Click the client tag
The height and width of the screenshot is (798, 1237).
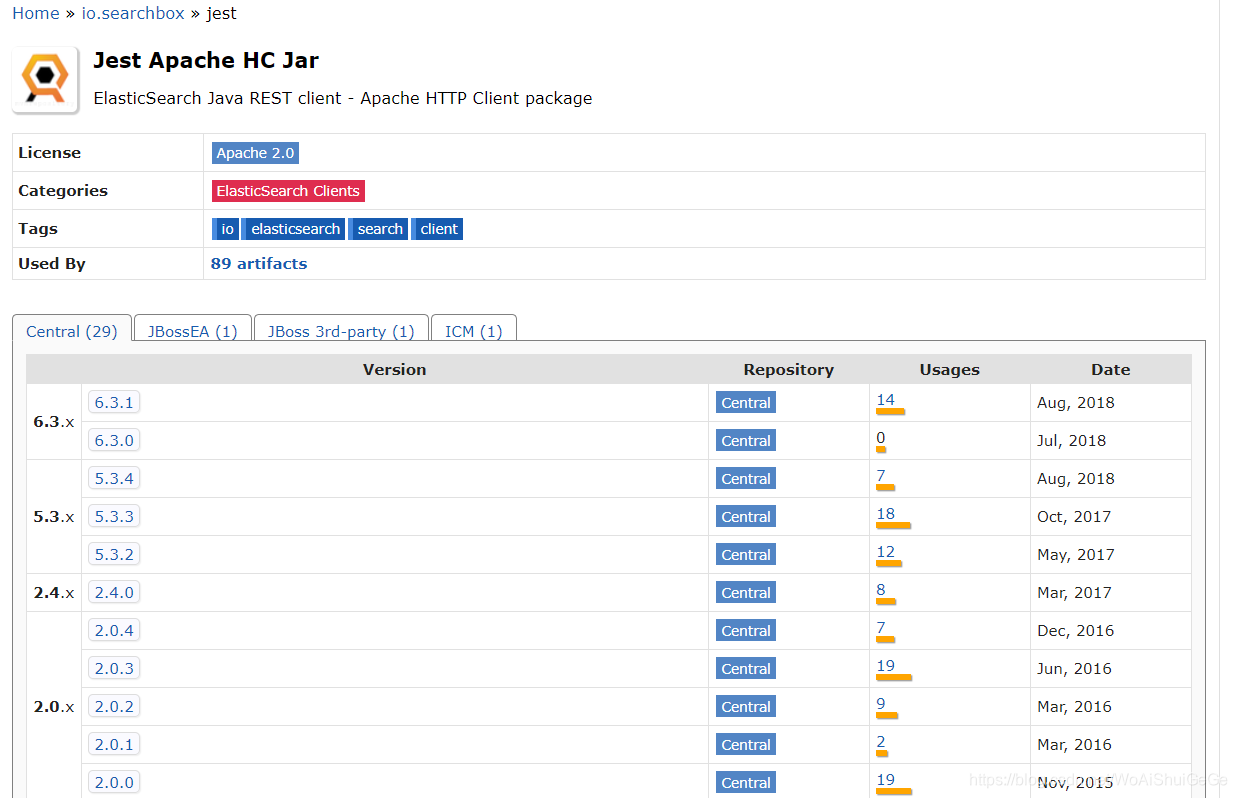[x=437, y=228]
